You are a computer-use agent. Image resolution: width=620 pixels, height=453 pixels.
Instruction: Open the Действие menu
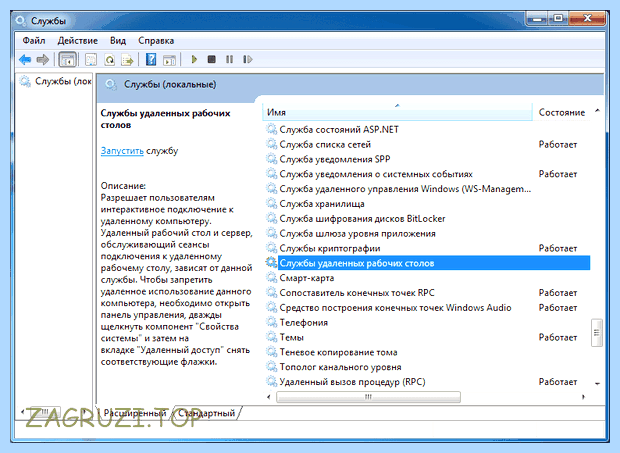pyautogui.click(x=78, y=41)
